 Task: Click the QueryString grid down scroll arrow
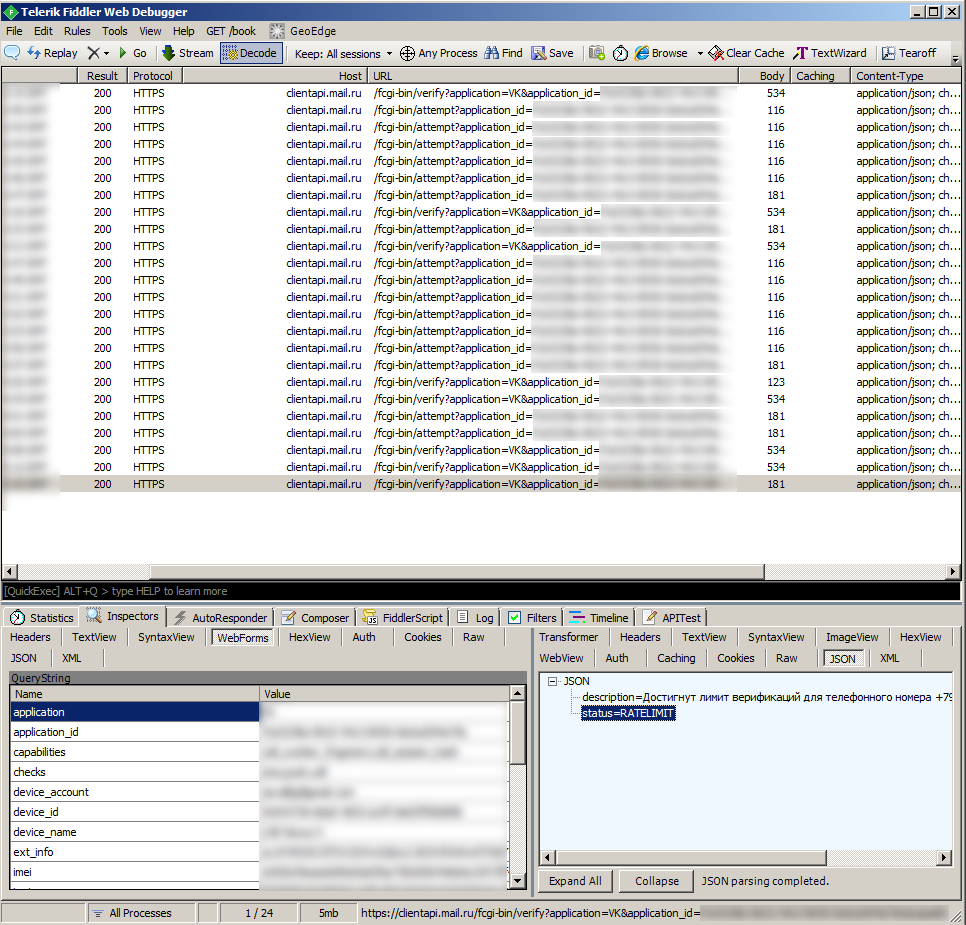click(518, 881)
